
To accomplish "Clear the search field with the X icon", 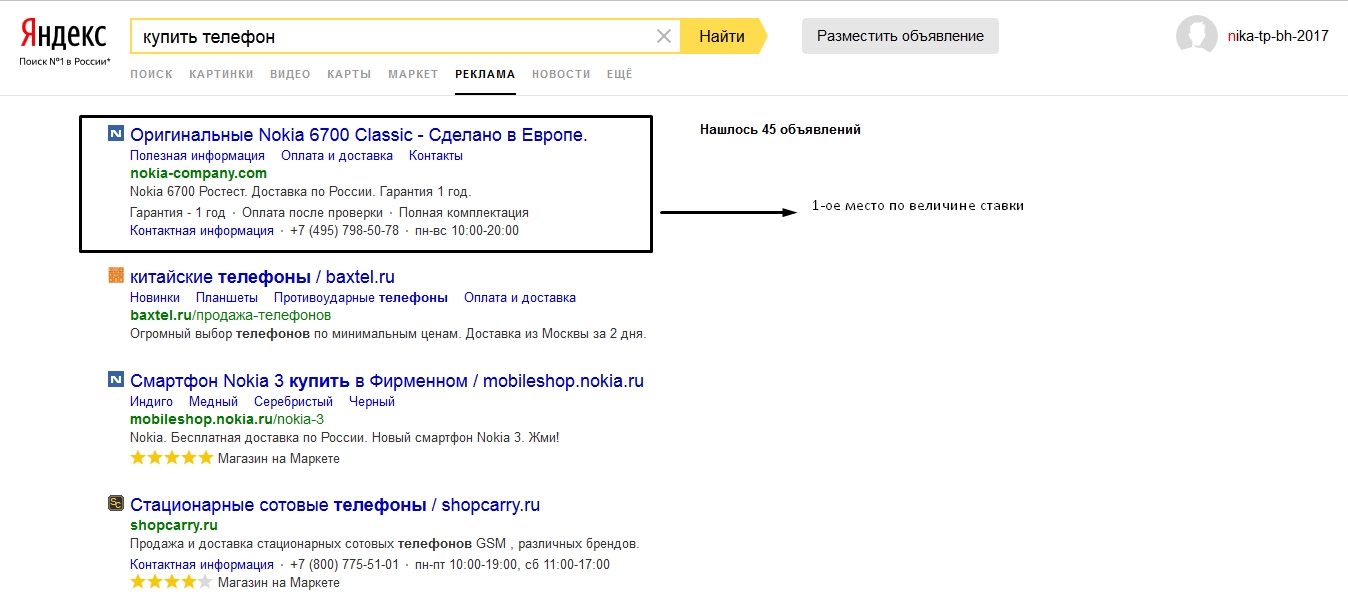I will 664,37.
